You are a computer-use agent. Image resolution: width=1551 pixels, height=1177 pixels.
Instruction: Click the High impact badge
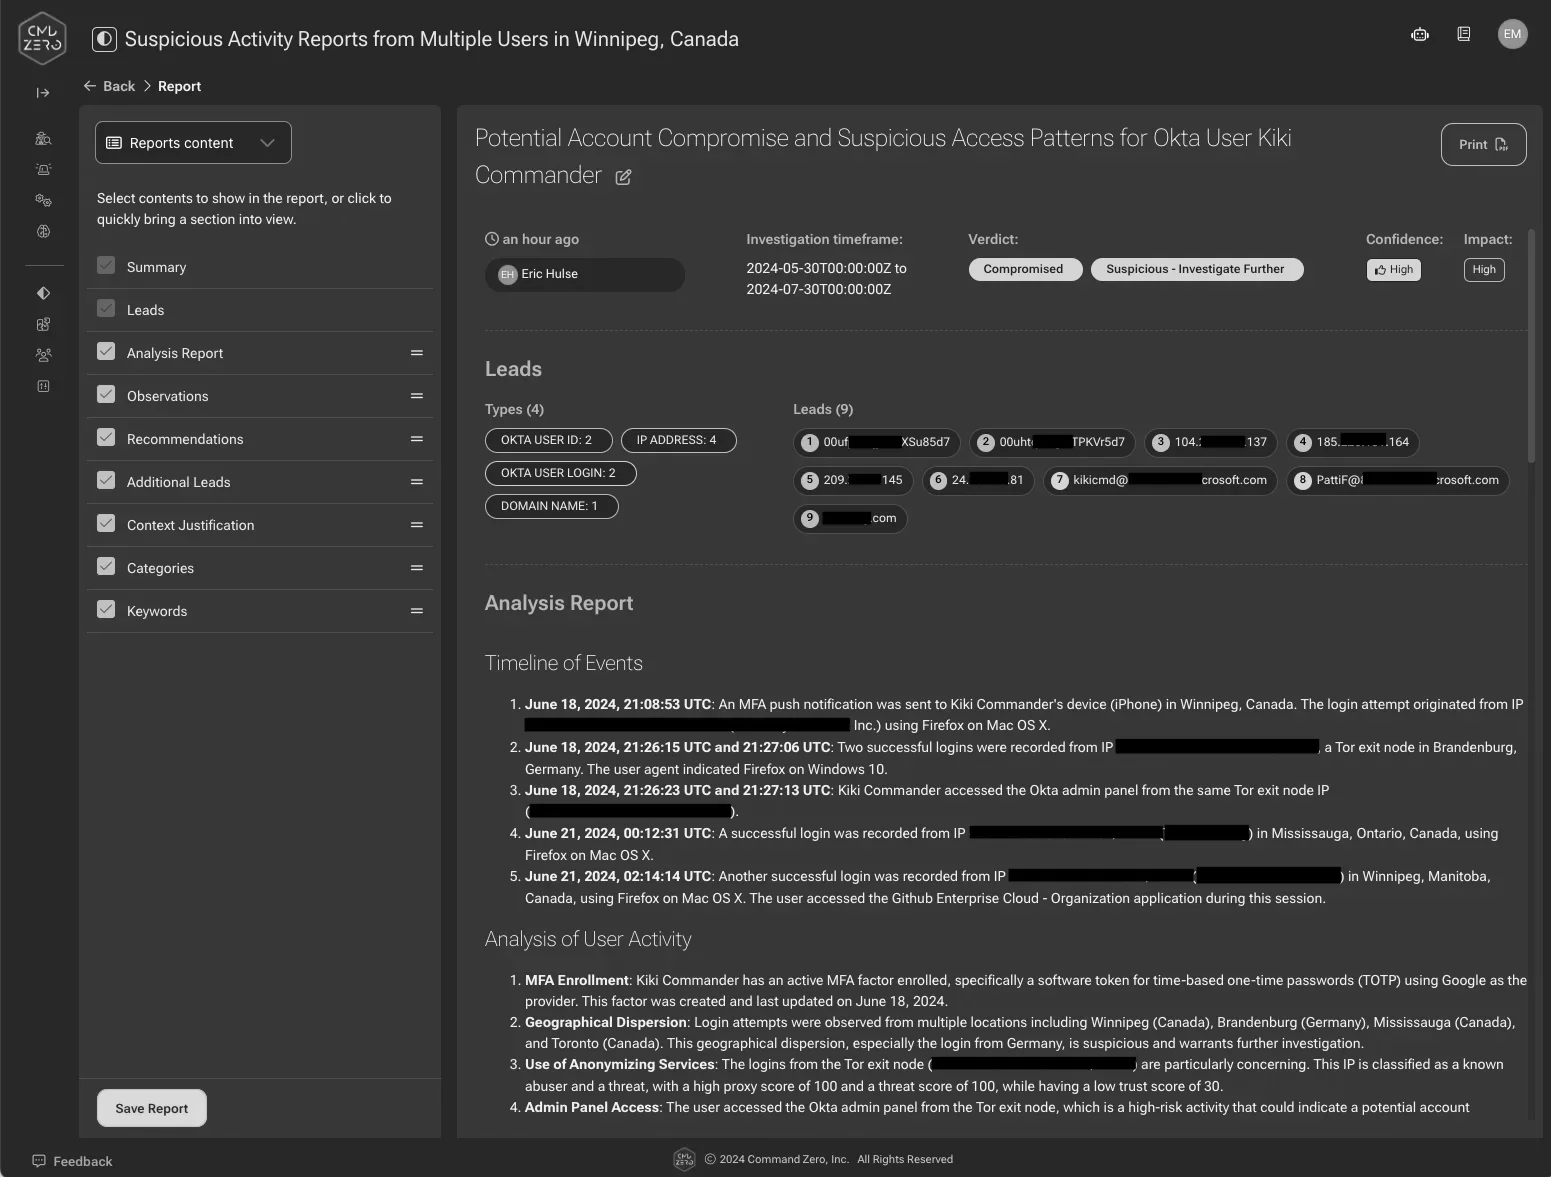pyautogui.click(x=1484, y=270)
